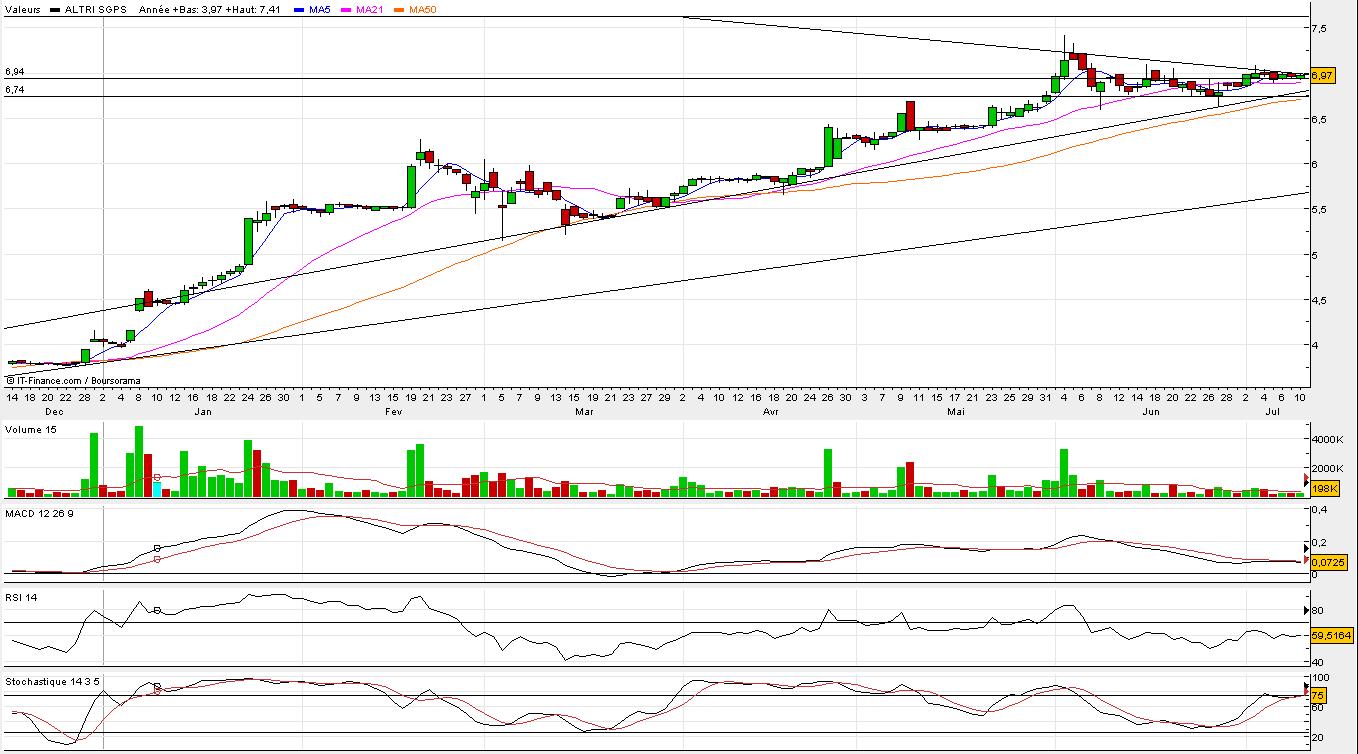Click the MACD 12 26 9 panel title
The height and width of the screenshot is (754, 1358).
point(39,513)
